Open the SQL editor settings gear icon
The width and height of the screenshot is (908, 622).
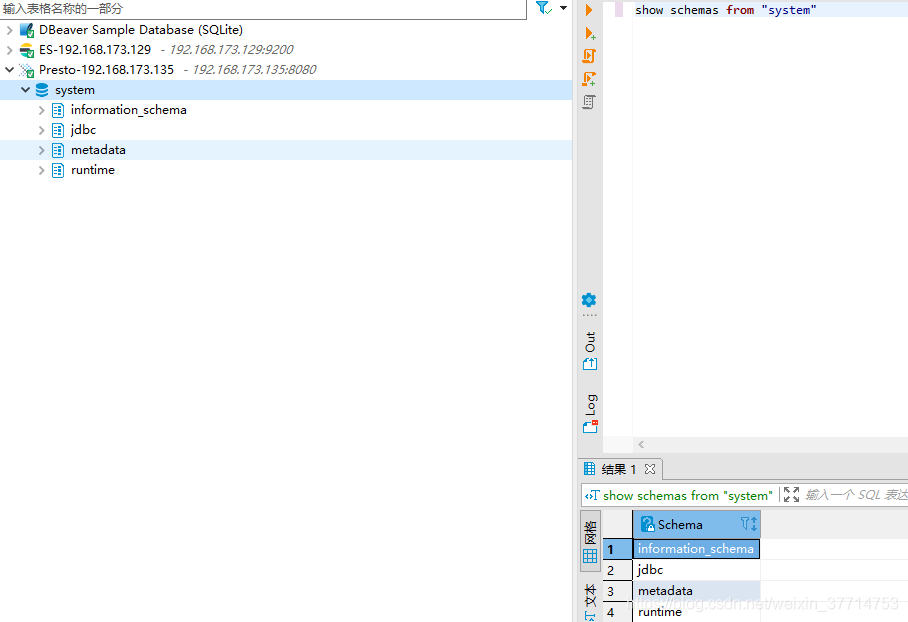(589, 300)
